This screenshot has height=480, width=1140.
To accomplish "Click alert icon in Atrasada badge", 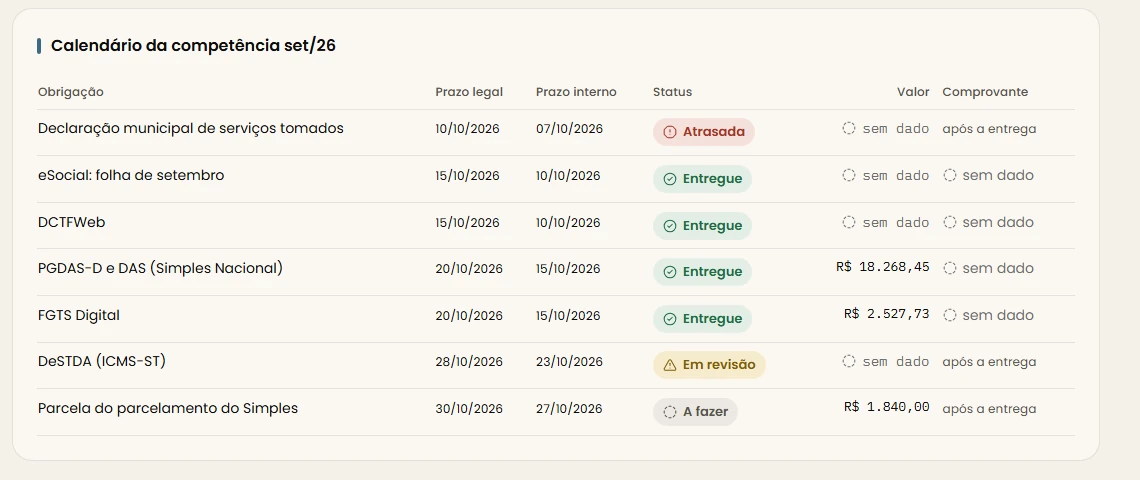I will pyautogui.click(x=670, y=132).
